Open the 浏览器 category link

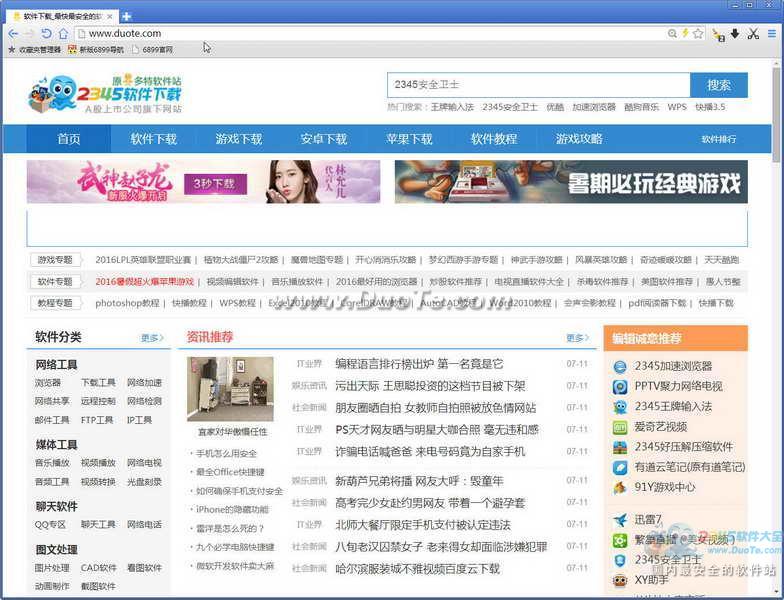(48, 382)
